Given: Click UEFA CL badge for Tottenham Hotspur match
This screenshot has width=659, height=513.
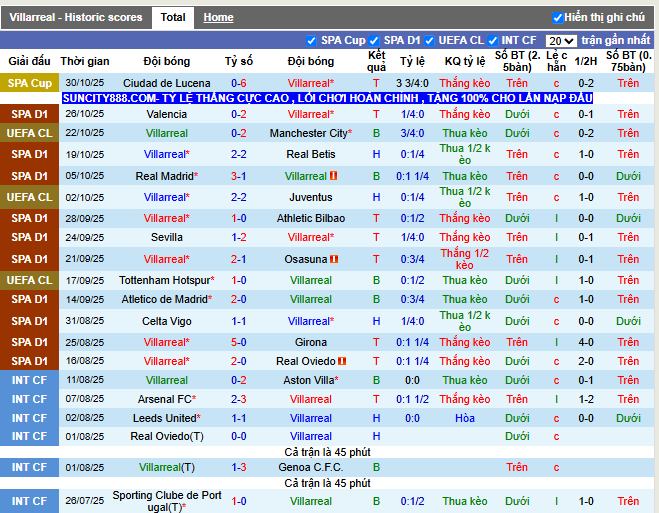Looking at the screenshot, I should click(29, 280).
